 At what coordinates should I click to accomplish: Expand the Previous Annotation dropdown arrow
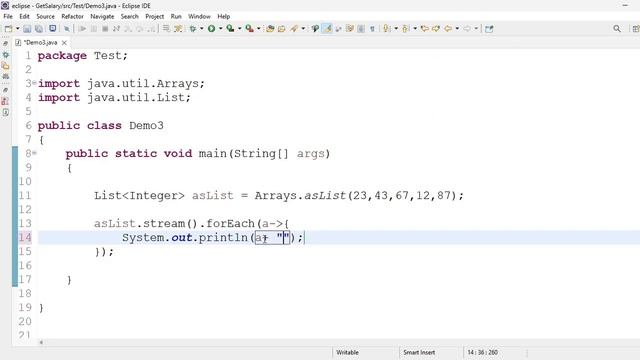tap(415, 29)
